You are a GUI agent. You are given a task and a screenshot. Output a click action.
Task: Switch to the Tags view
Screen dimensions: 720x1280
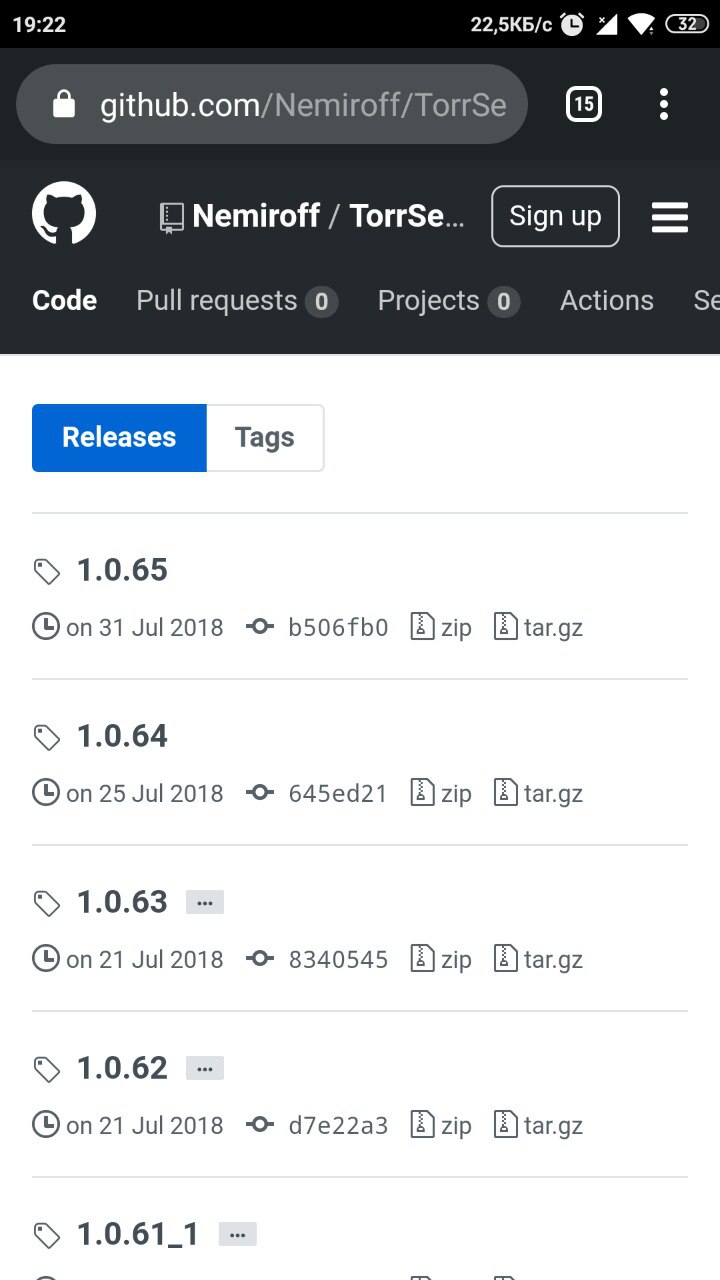tap(265, 437)
